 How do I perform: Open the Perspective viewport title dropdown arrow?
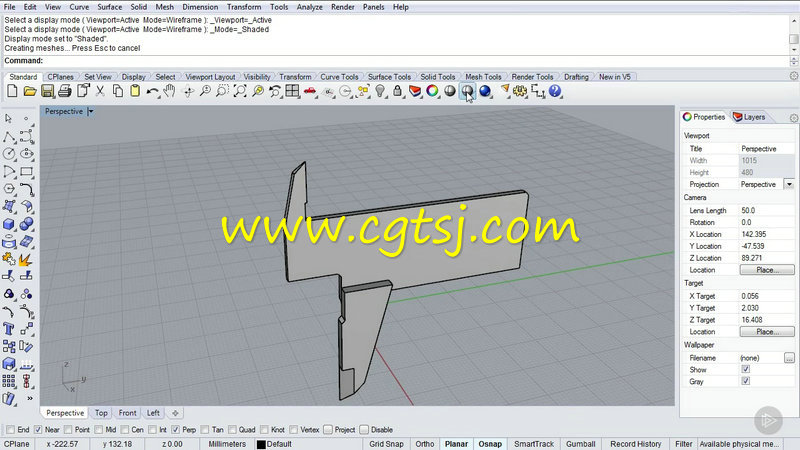tap(90, 111)
